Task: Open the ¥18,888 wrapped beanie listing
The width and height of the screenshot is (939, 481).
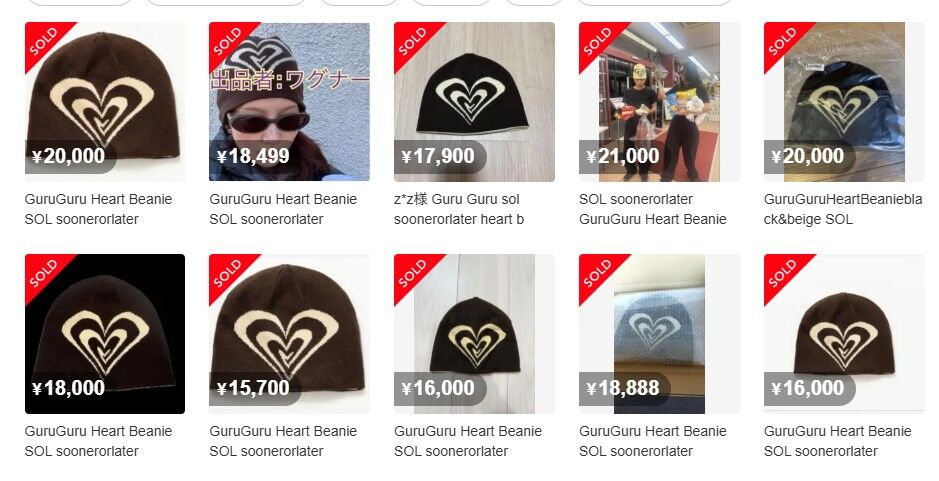Action: pos(659,334)
